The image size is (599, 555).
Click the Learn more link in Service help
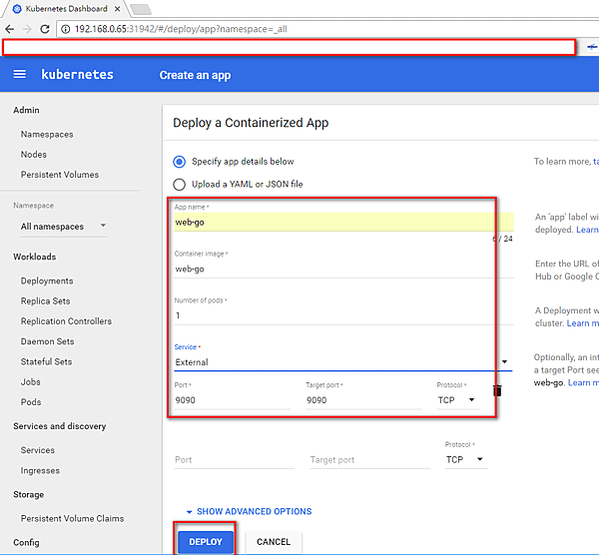pos(583,383)
